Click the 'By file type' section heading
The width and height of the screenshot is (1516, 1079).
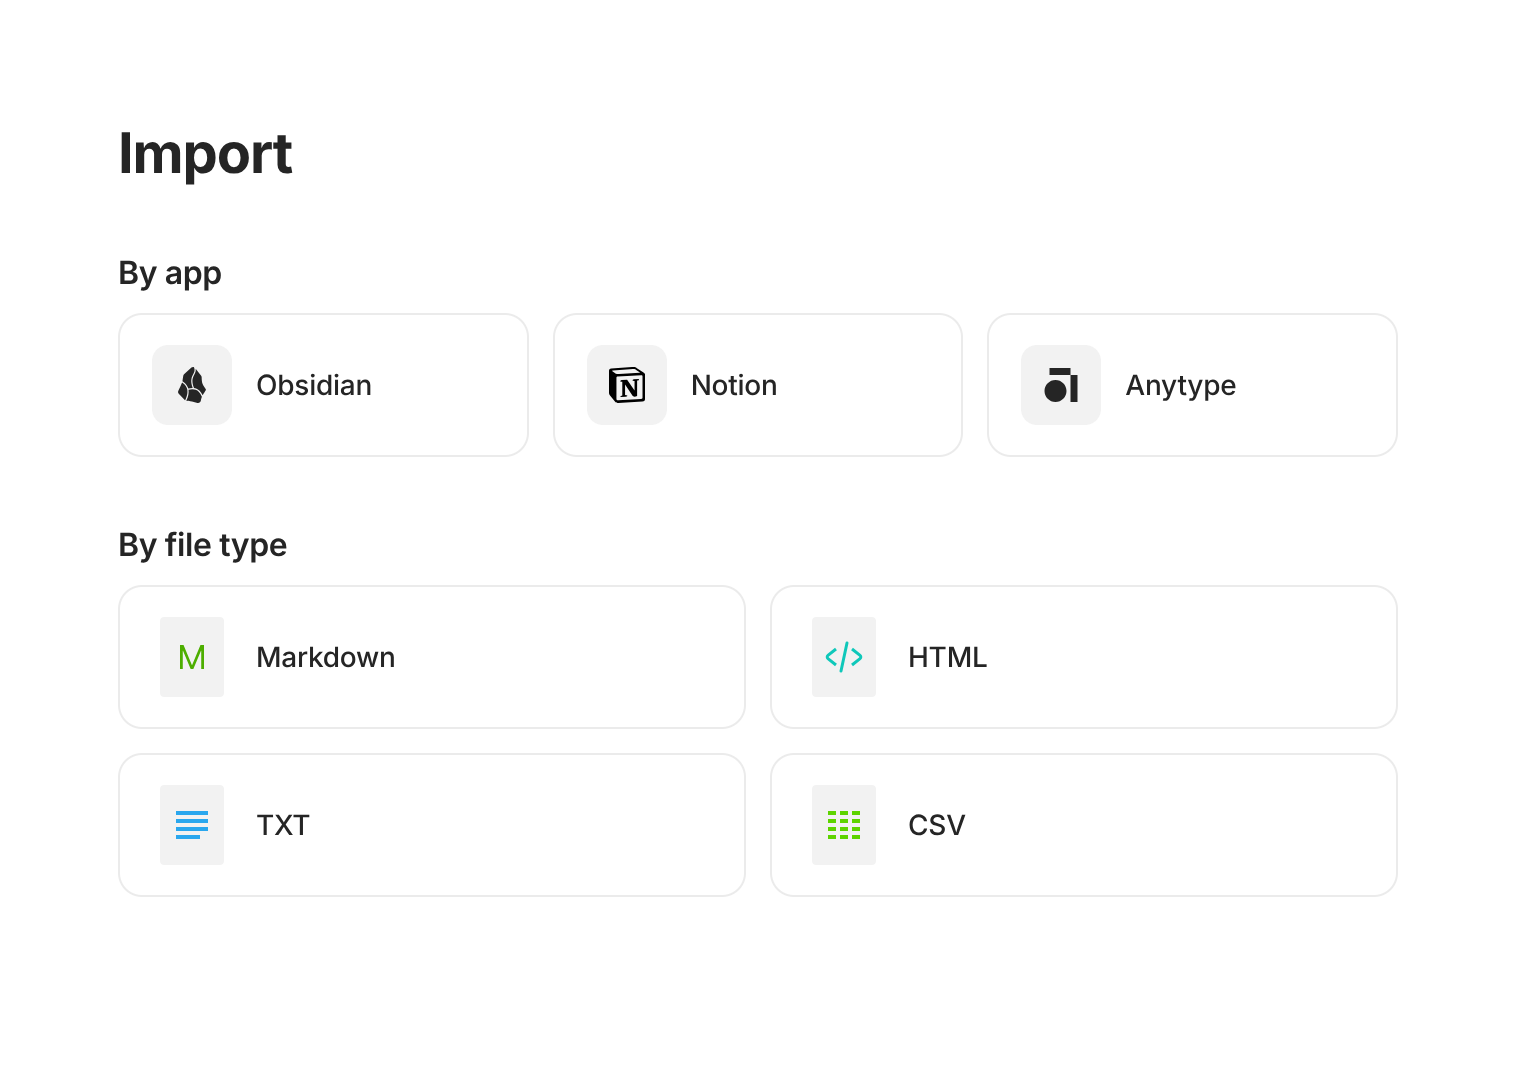click(203, 545)
